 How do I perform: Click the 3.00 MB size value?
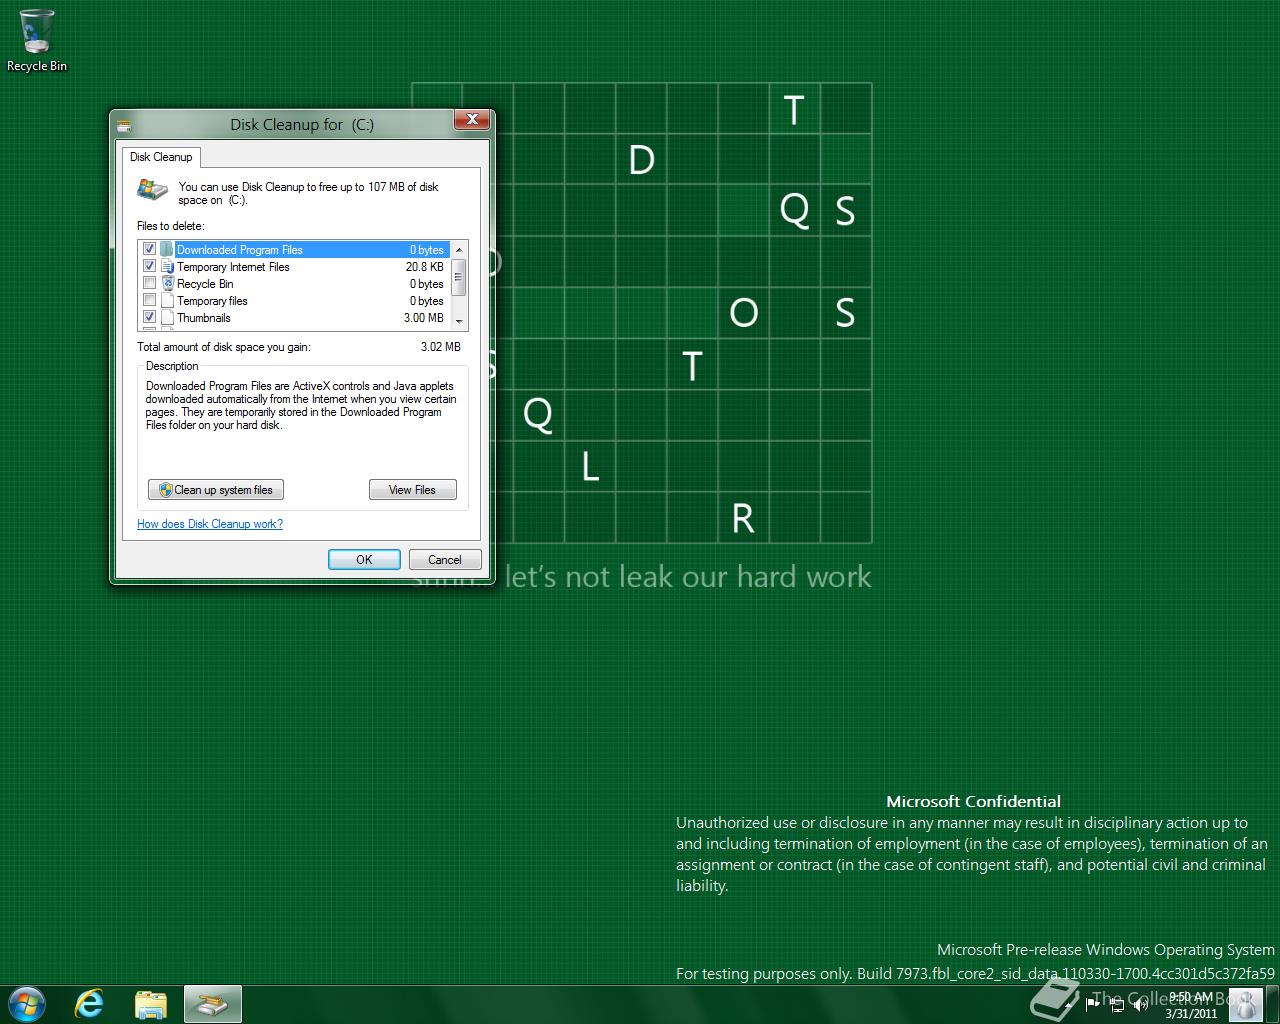point(424,318)
